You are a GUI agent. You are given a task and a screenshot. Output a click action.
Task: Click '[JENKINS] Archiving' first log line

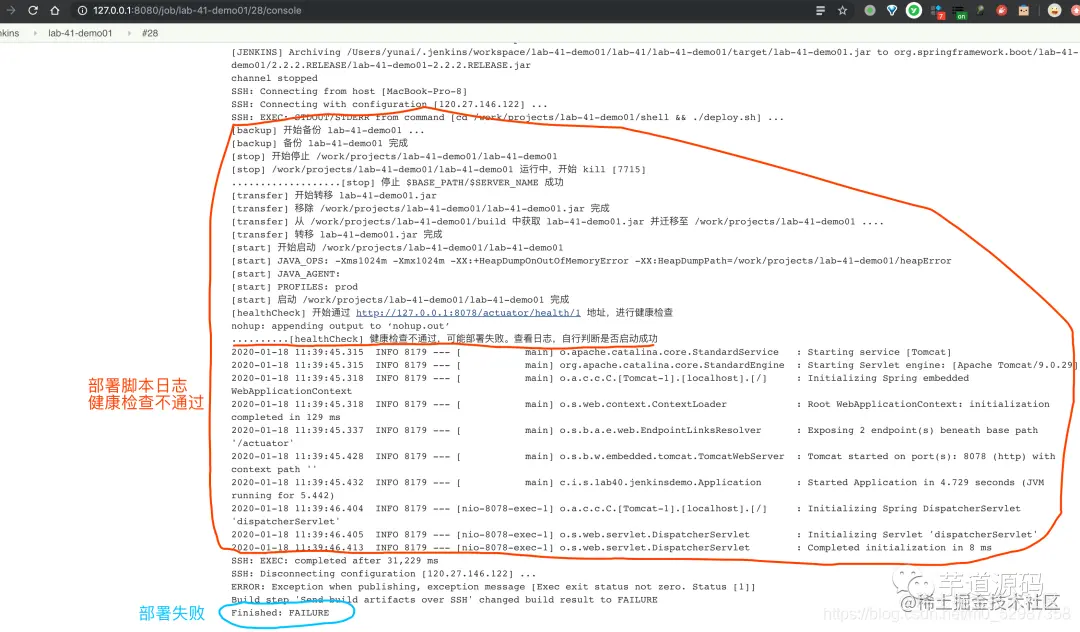click(x=654, y=52)
